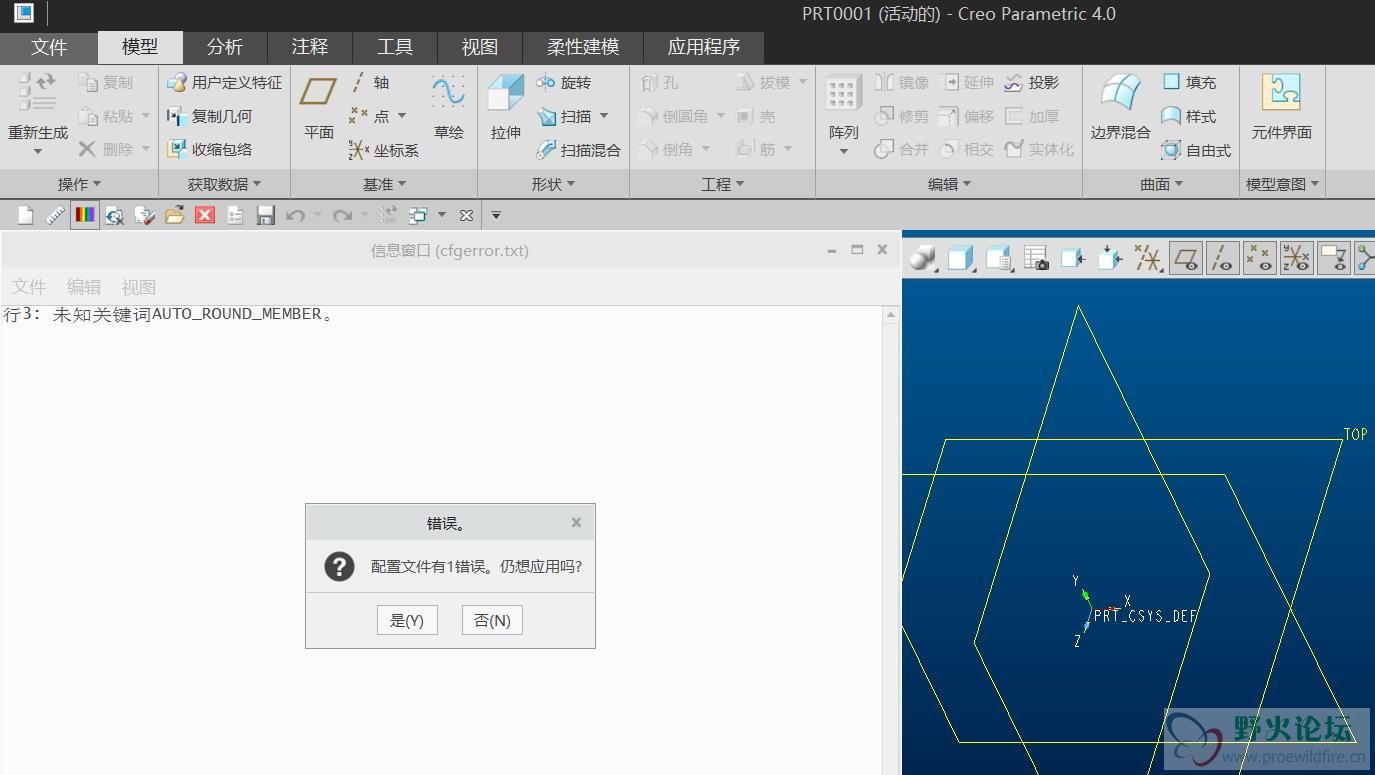Close the 错误 dialog
This screenshot has height=775, width=1375.
[576, 522]
